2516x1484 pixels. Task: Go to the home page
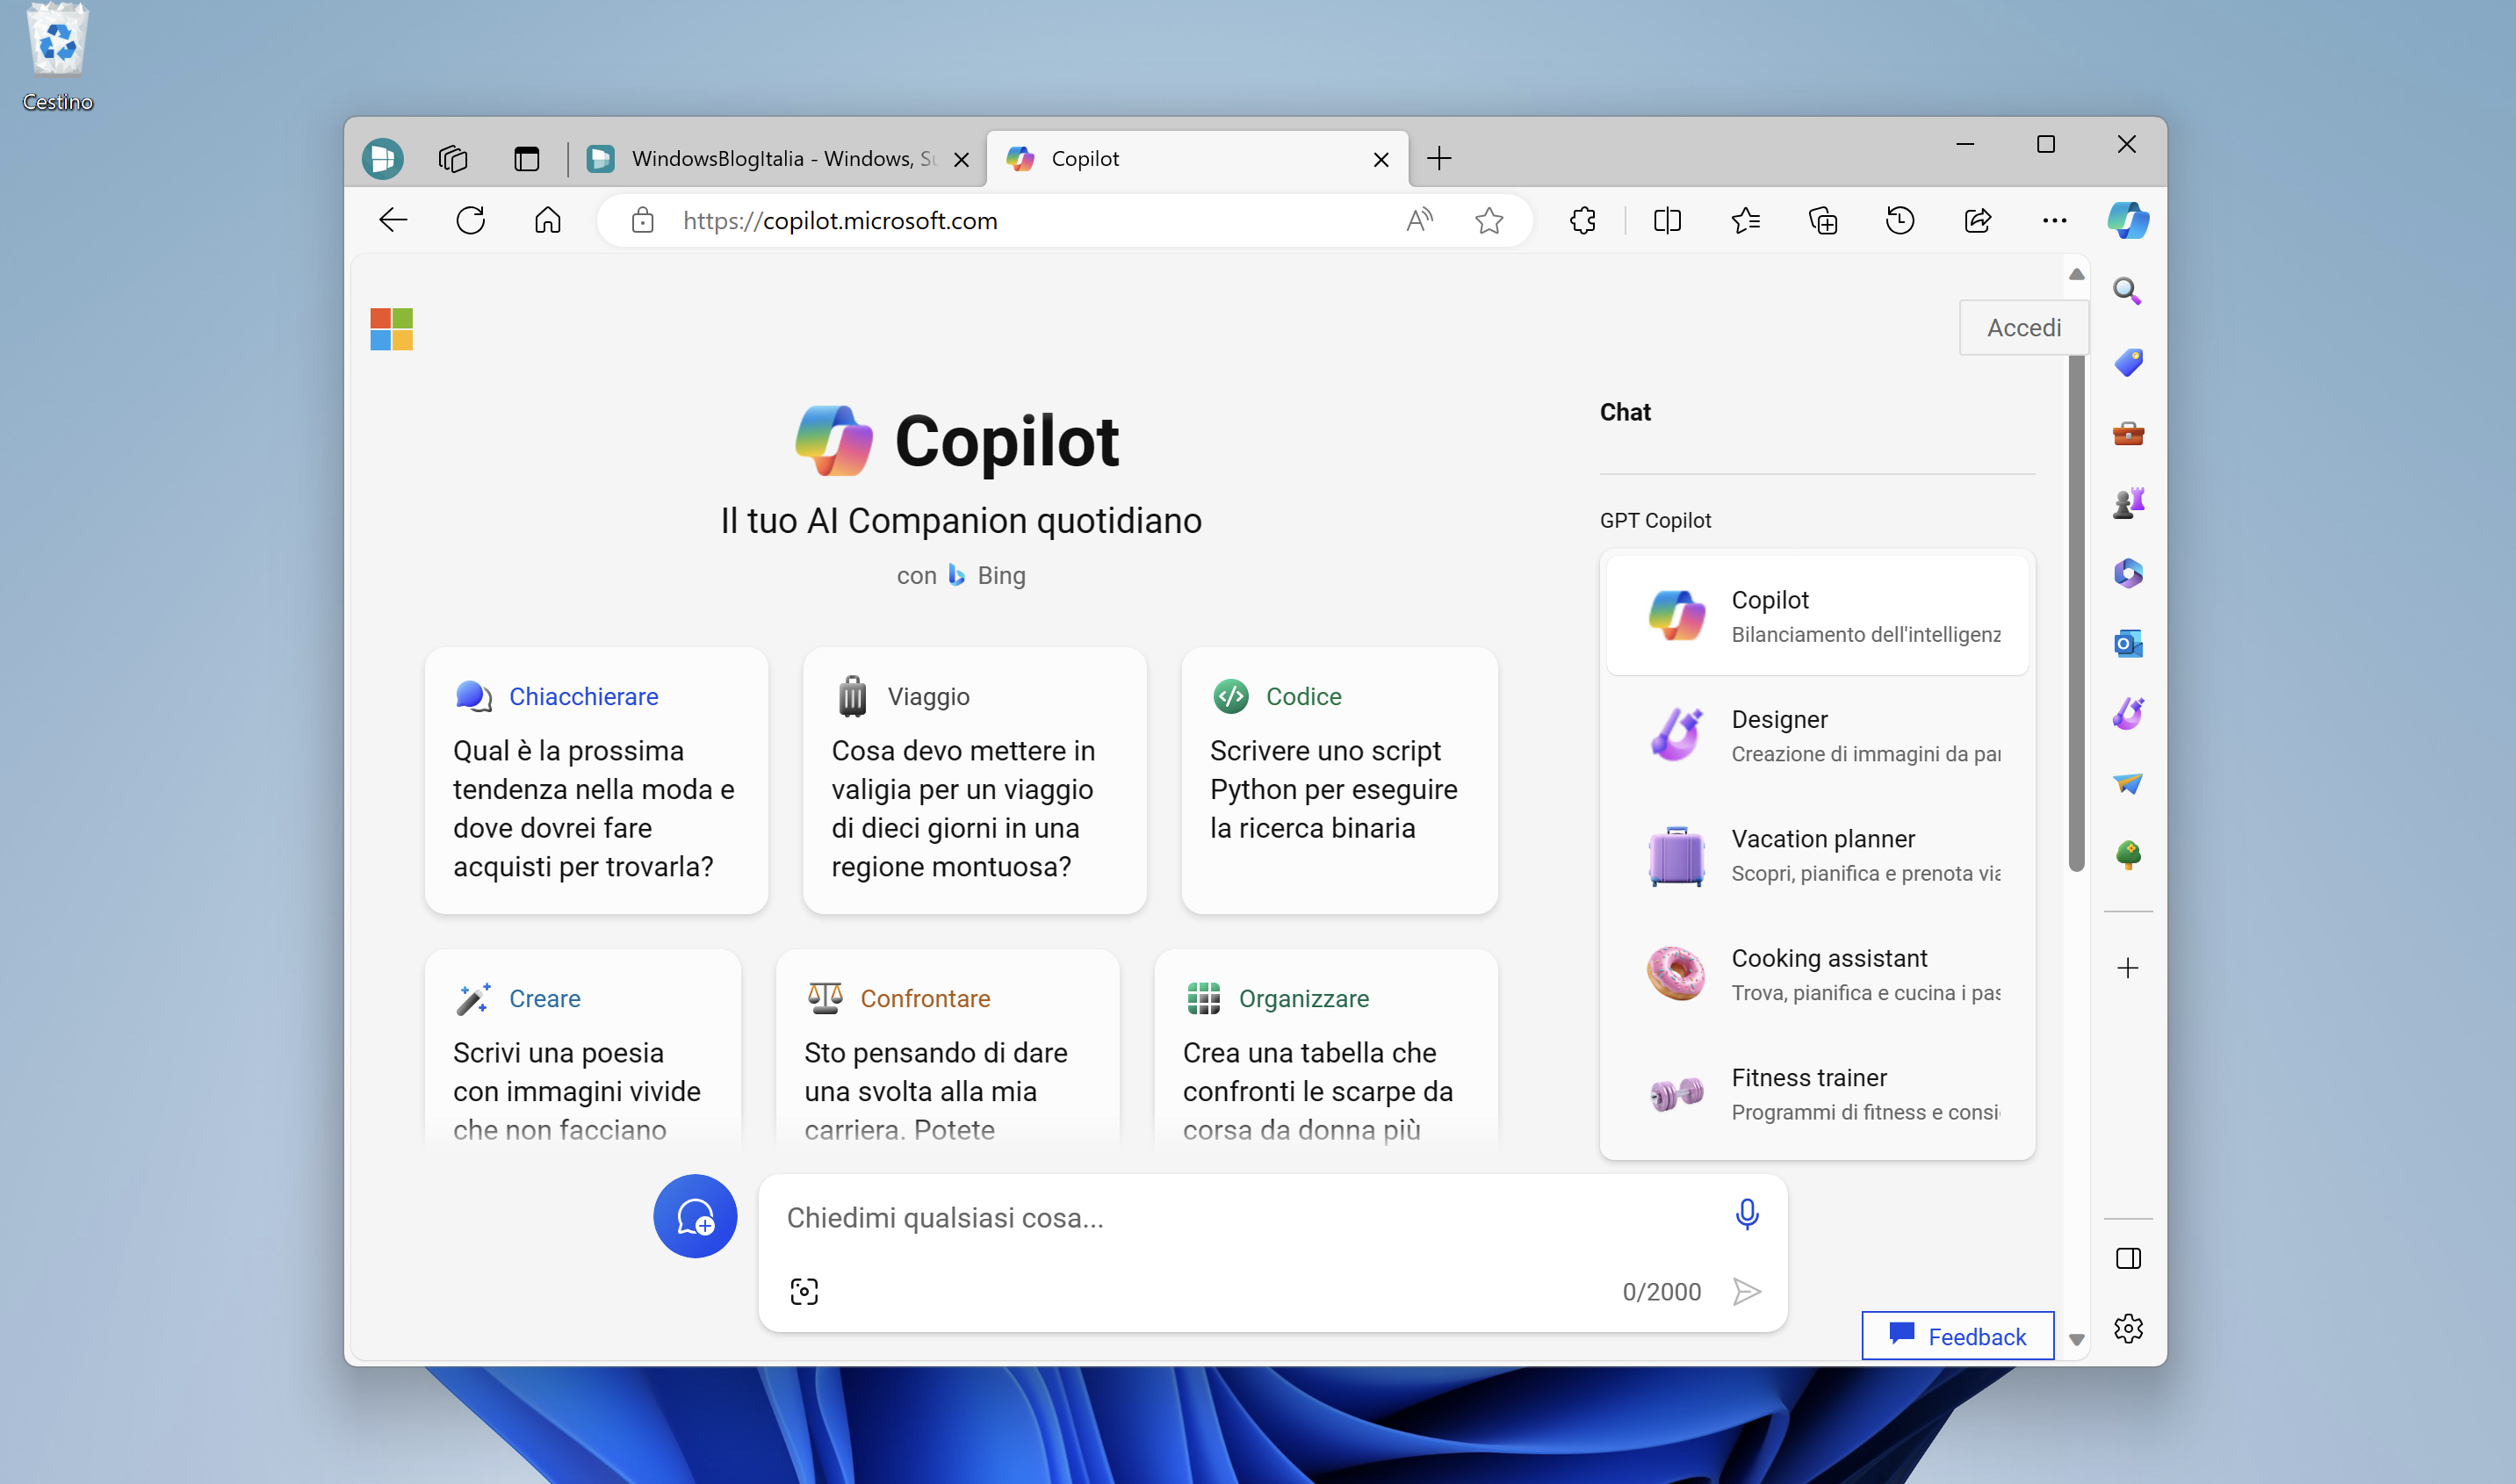point(548,220)
